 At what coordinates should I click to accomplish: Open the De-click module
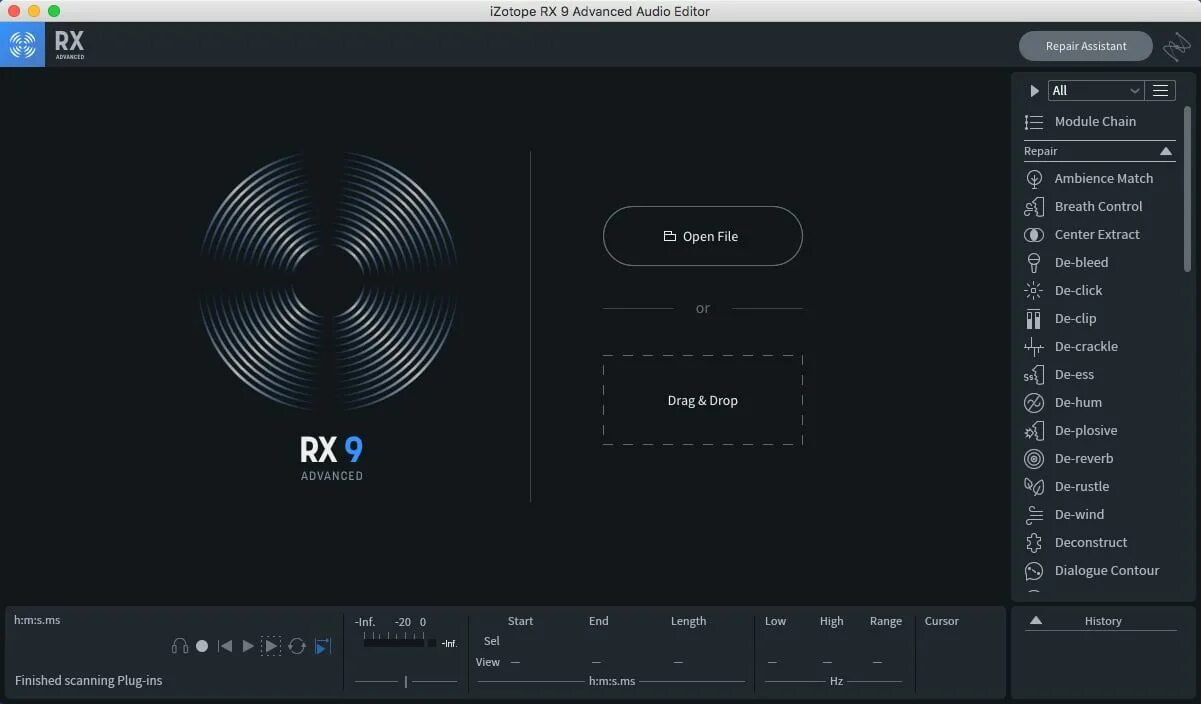(x=1078, y=291)
